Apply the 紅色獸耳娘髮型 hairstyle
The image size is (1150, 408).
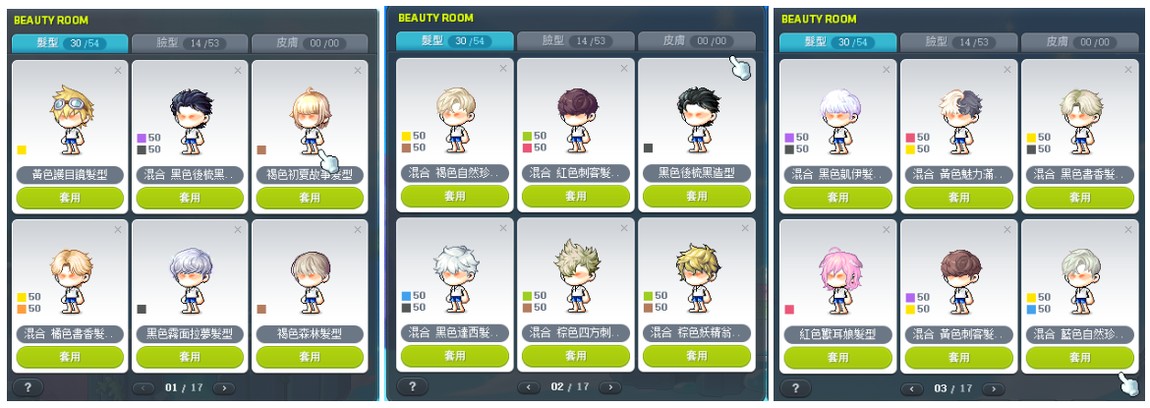click(x=838, y=357)
